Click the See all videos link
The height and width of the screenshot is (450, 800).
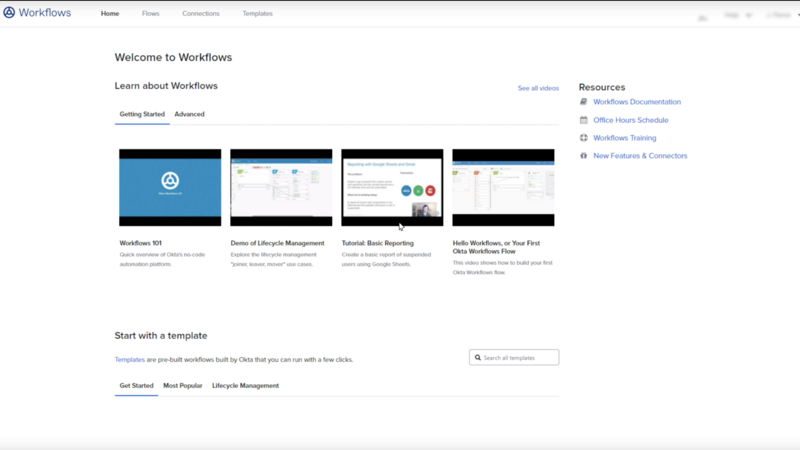[x=538, y=88]
